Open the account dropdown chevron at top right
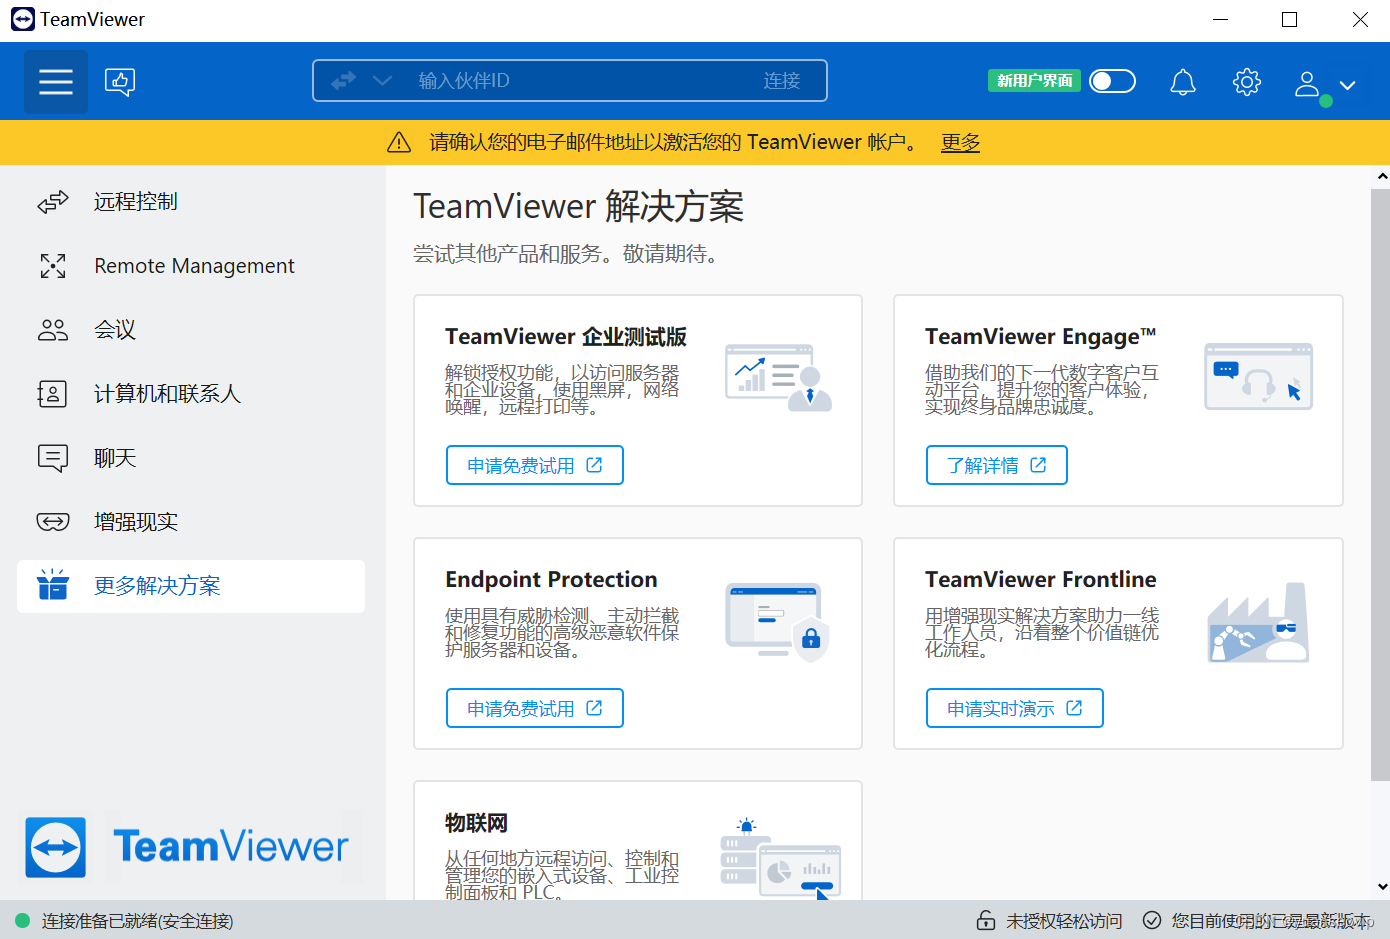Image resolution: width=1390 pixels, height=939 pixels. [1347, 85]
